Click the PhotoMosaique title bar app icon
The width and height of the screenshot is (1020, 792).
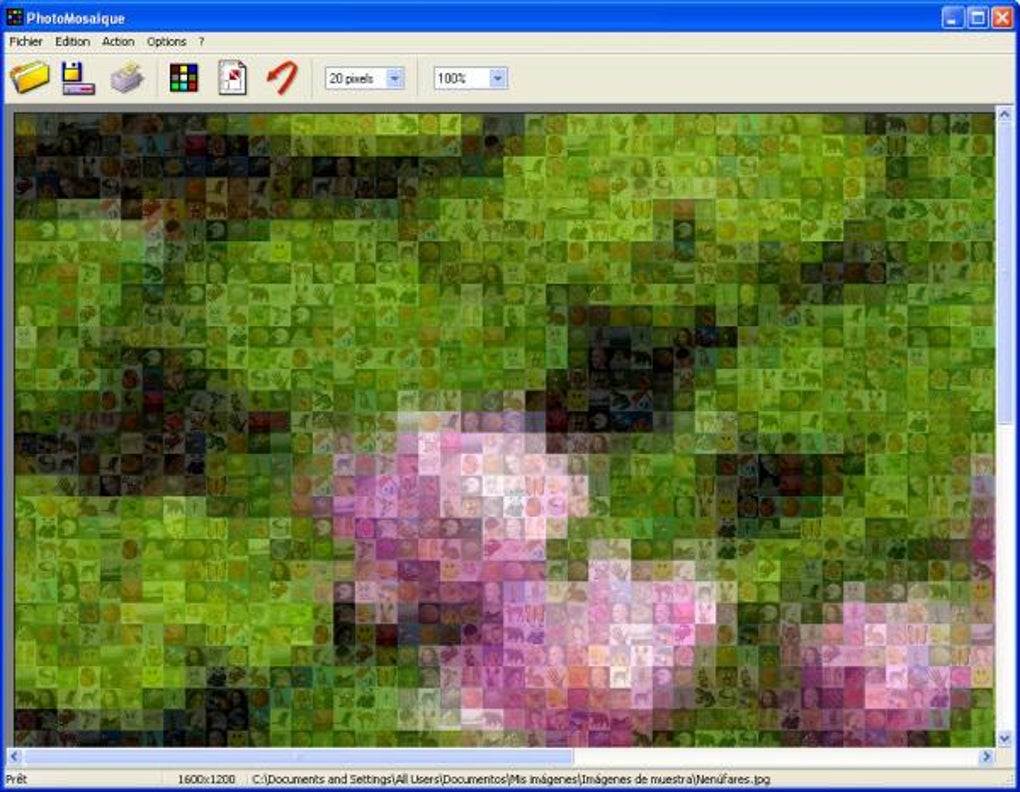14,18
